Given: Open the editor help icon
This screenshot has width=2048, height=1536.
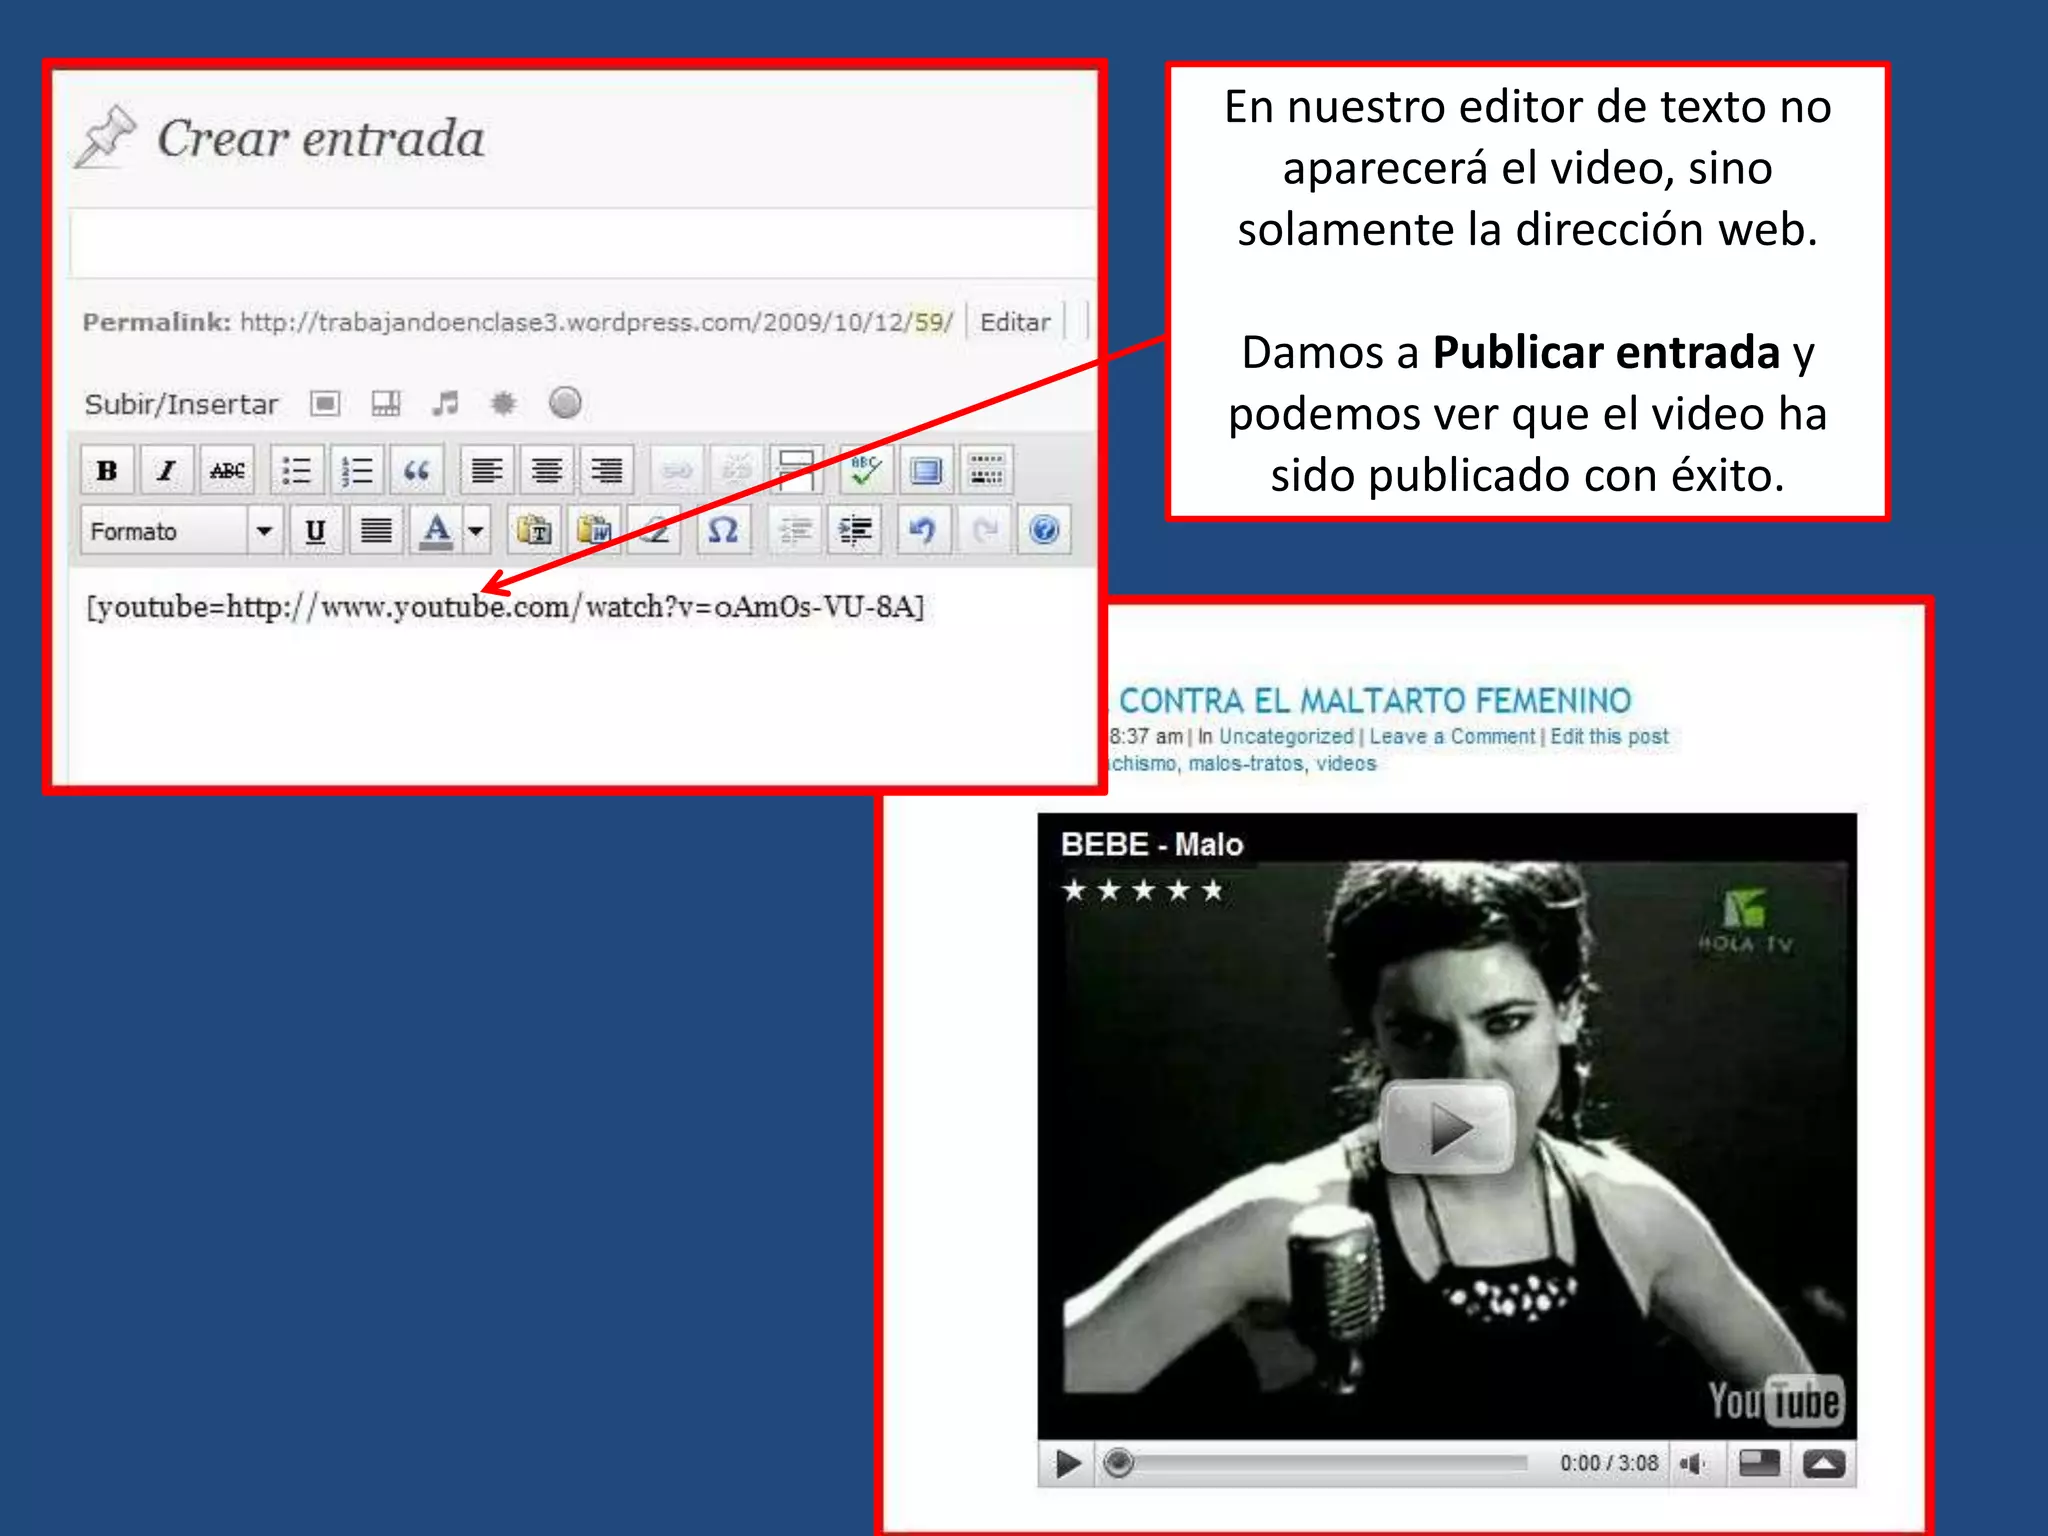Looking at the screenshot, I should (x=1044, y=530).
